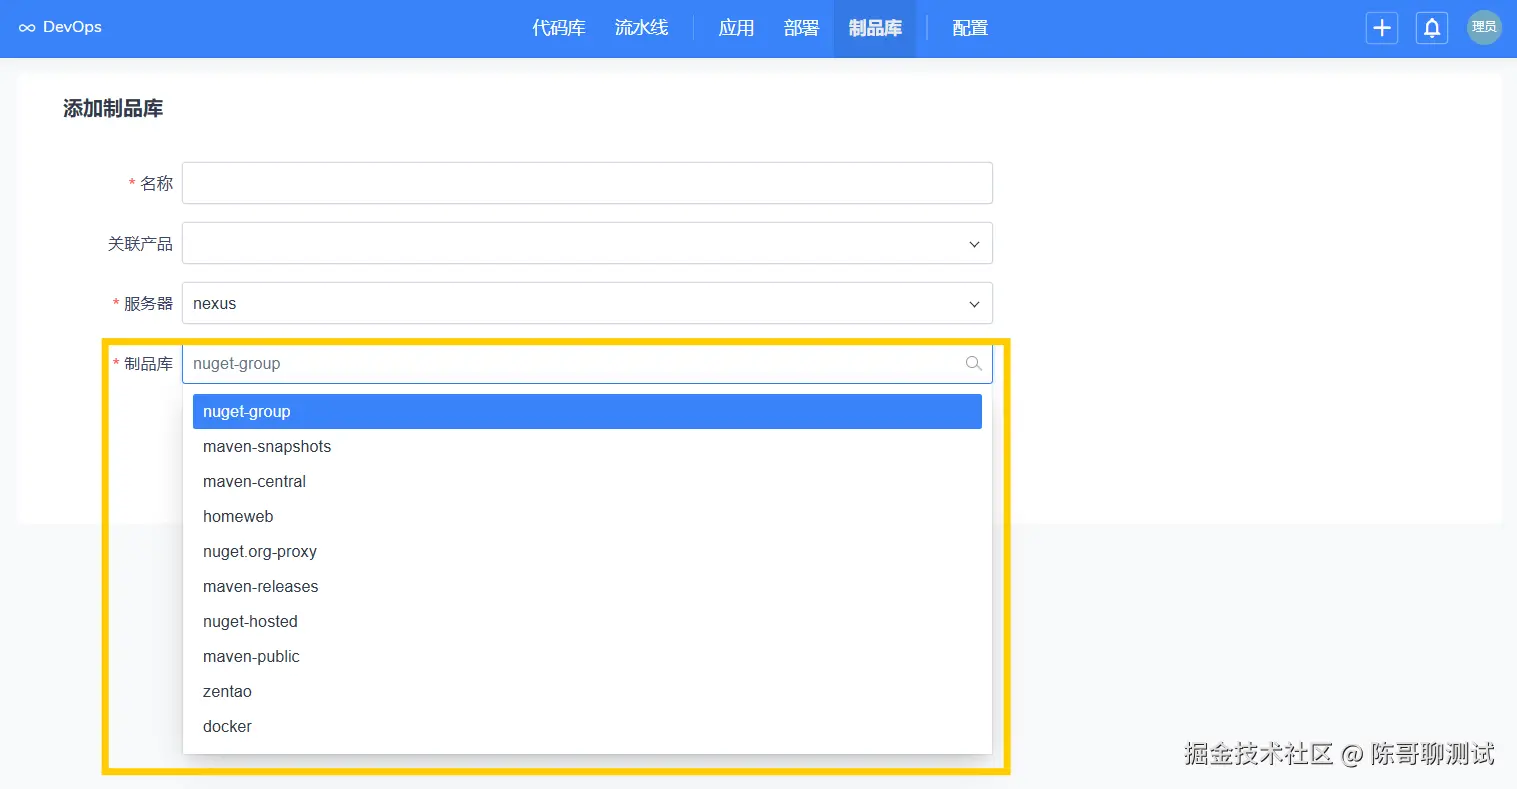Select zentao repository option
Viewport: 1517px width, 790px height.
(587, 692)
